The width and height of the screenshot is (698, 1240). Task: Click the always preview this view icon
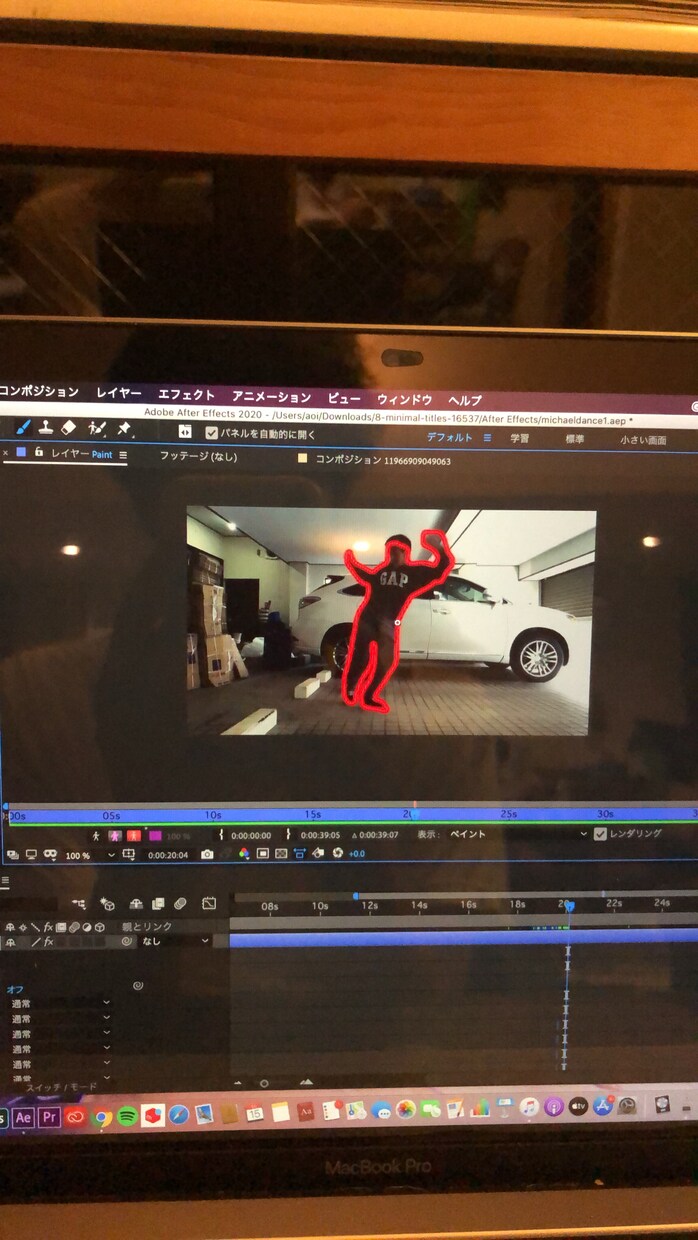11,856
